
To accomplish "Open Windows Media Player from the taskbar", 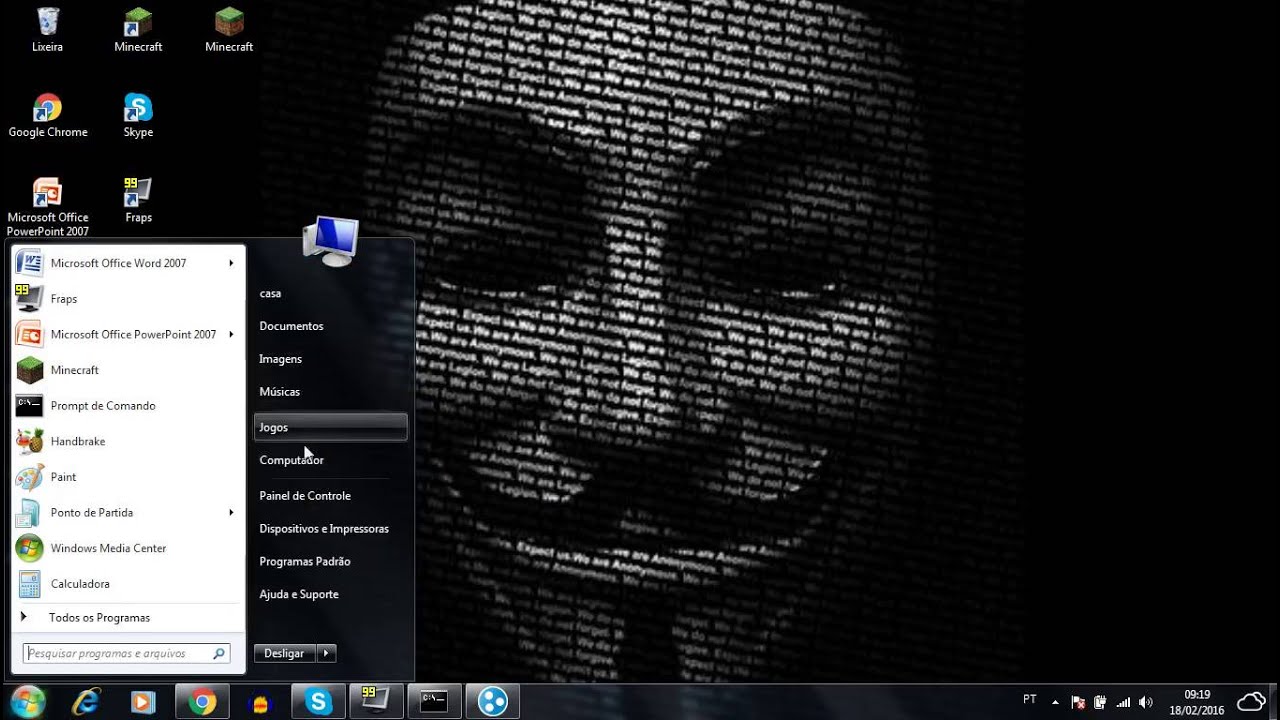I will (x=143, y=702).
